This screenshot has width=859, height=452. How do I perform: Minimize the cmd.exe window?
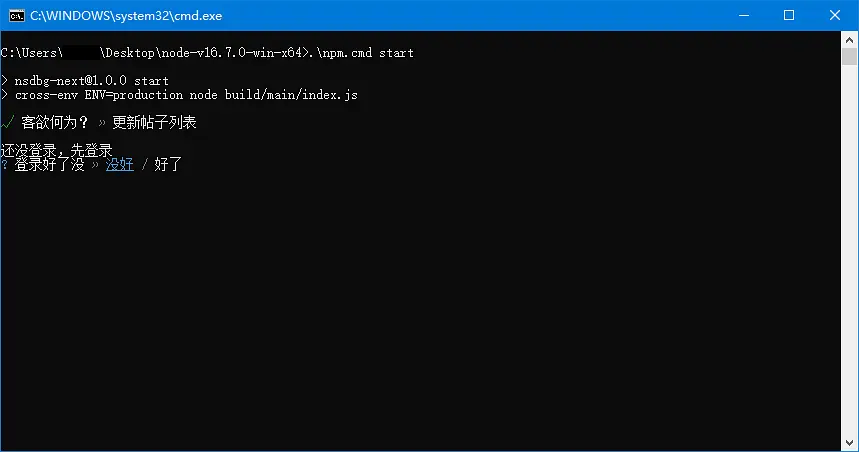(743, 15)
